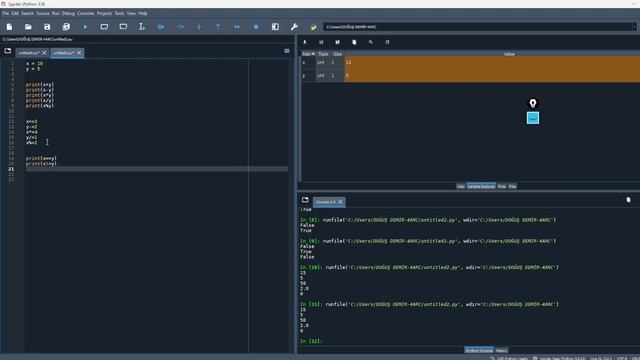Open the Consoles menu

click(86, 13)
